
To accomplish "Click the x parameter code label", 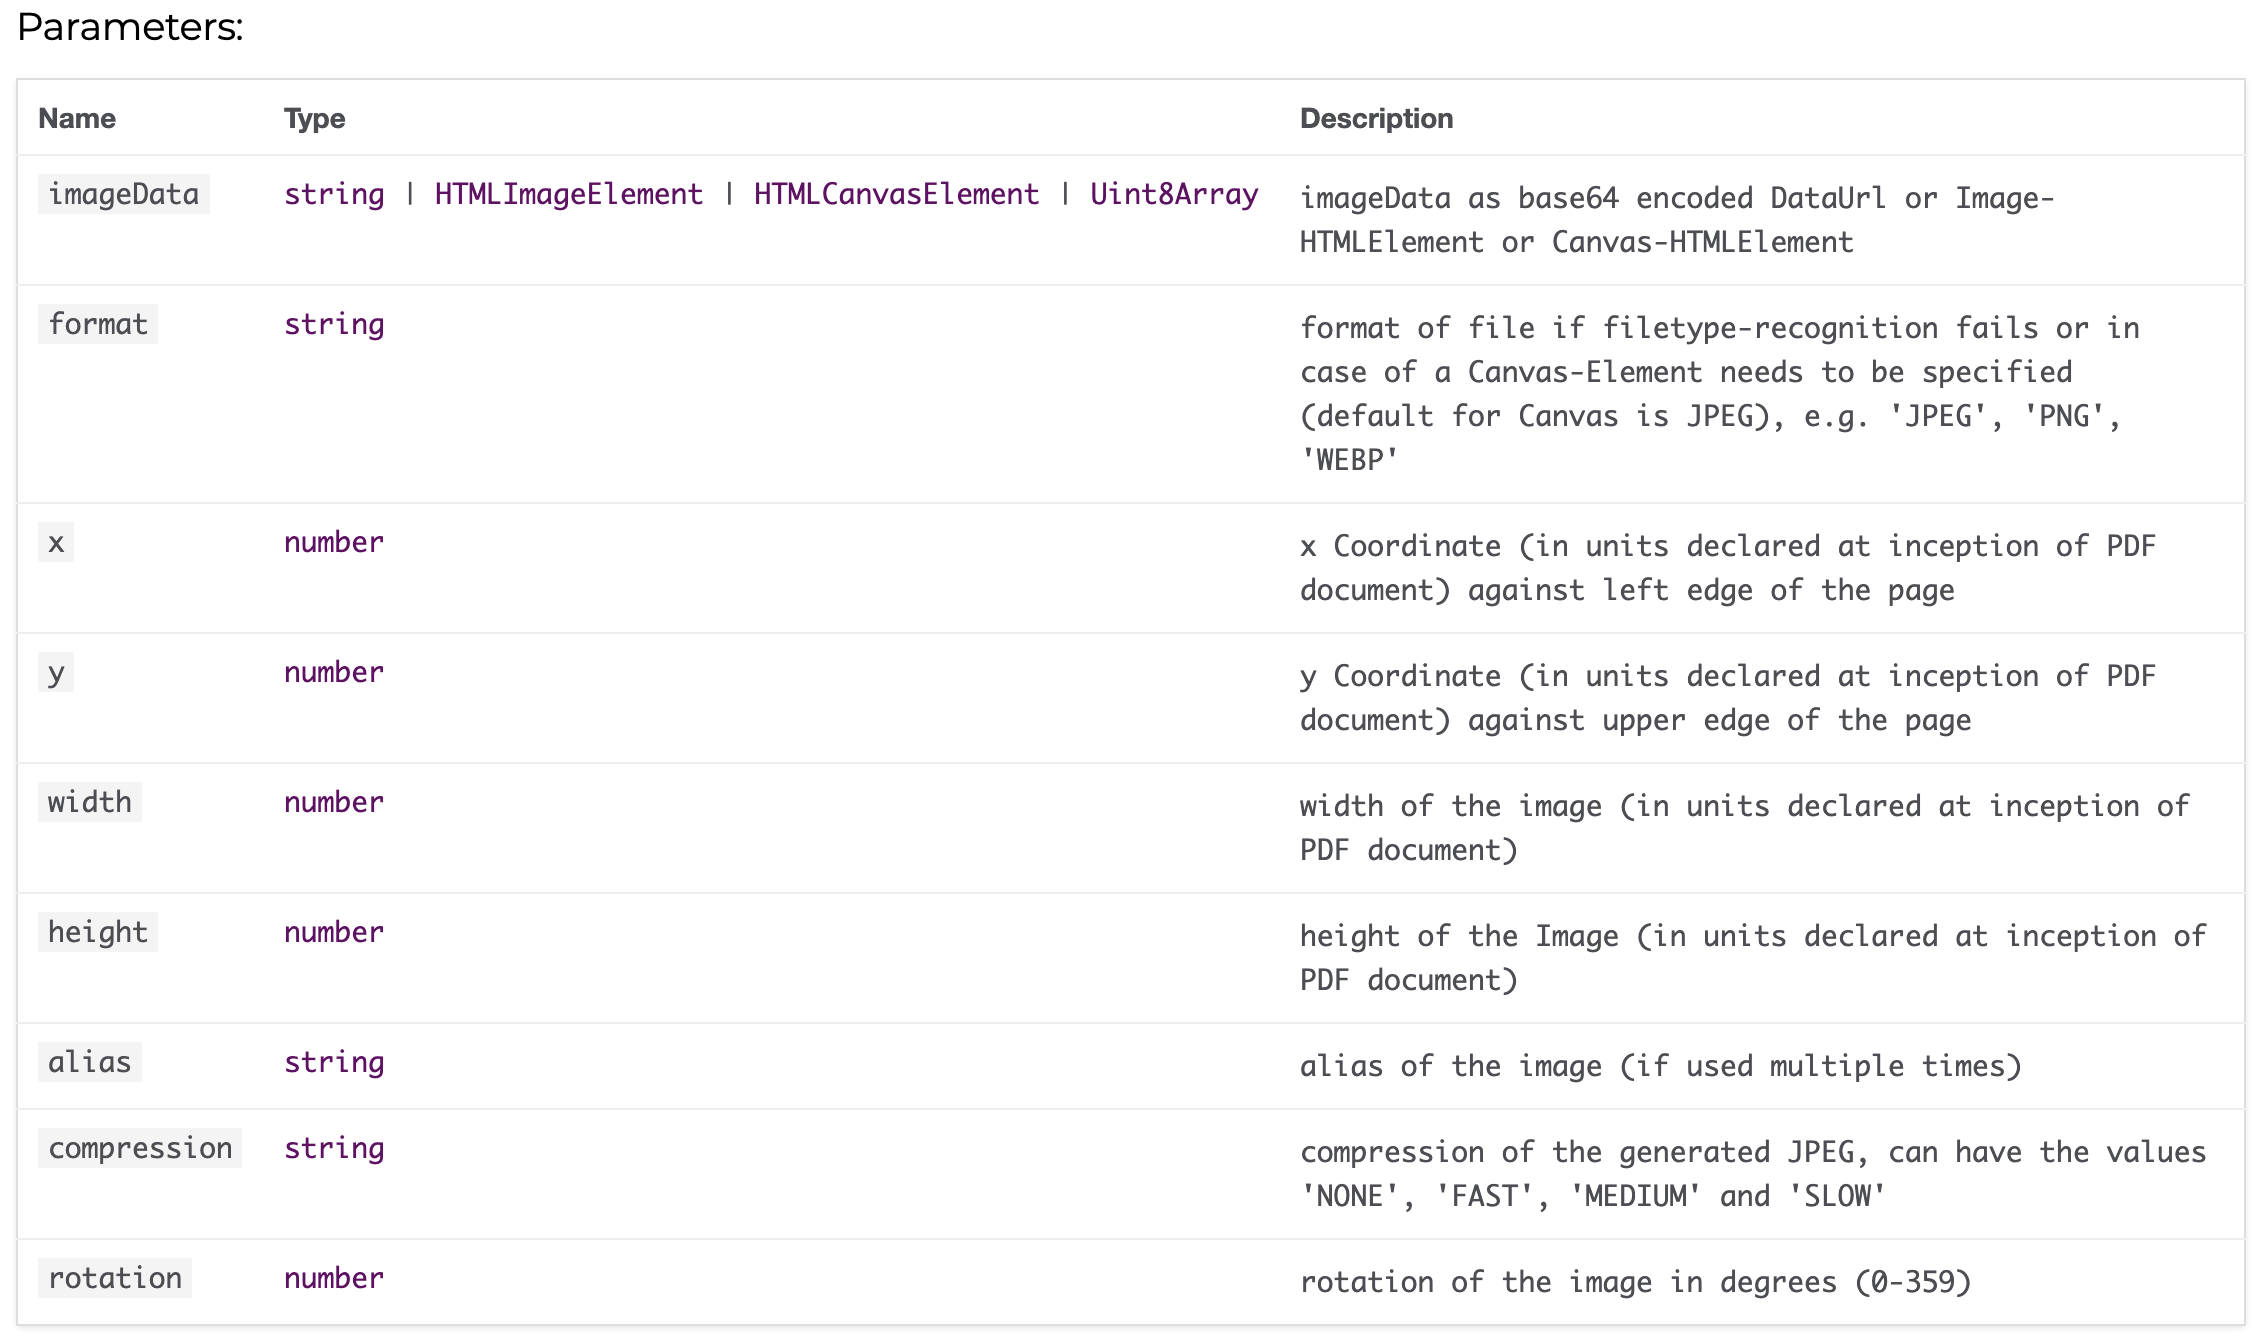I will pyautogui.click(x=56, y=543).
